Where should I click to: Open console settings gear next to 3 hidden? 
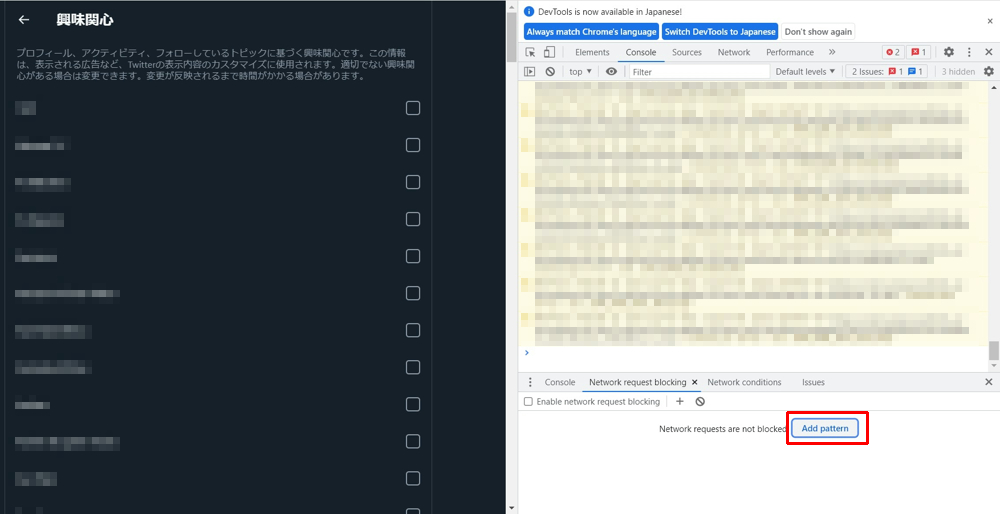click(989, 71)
